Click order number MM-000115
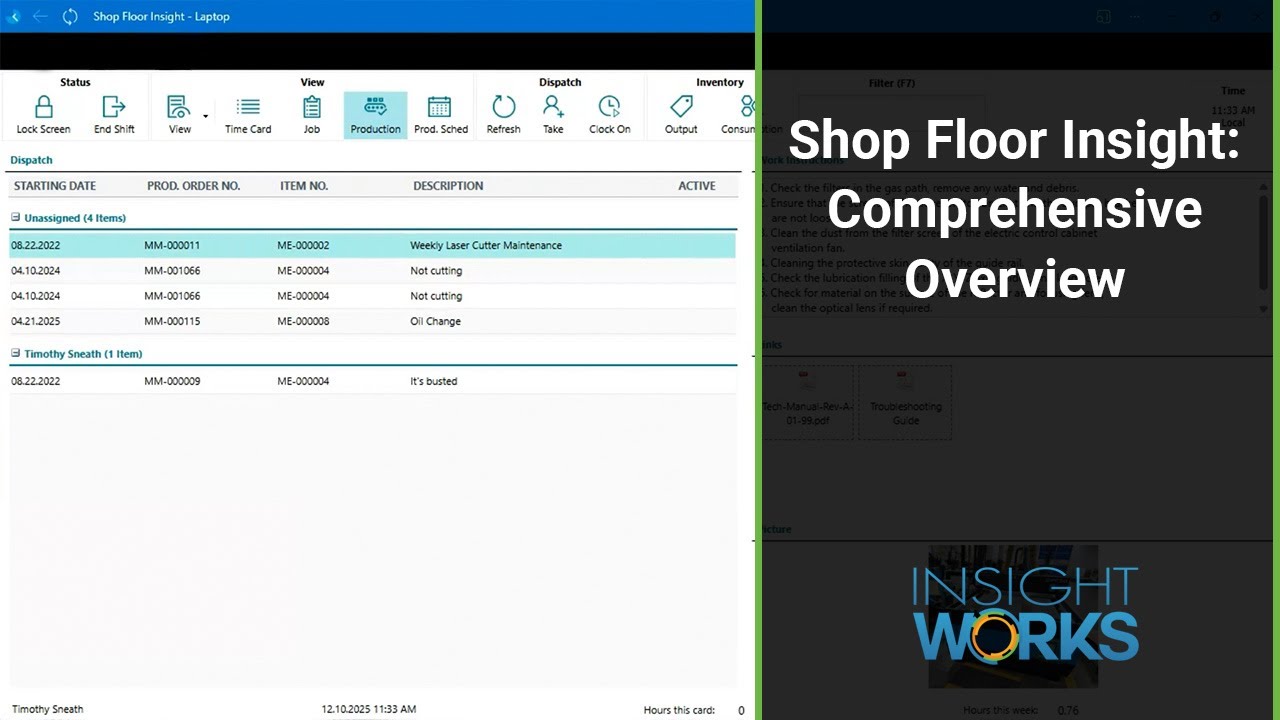 click(x=172, y=321)
